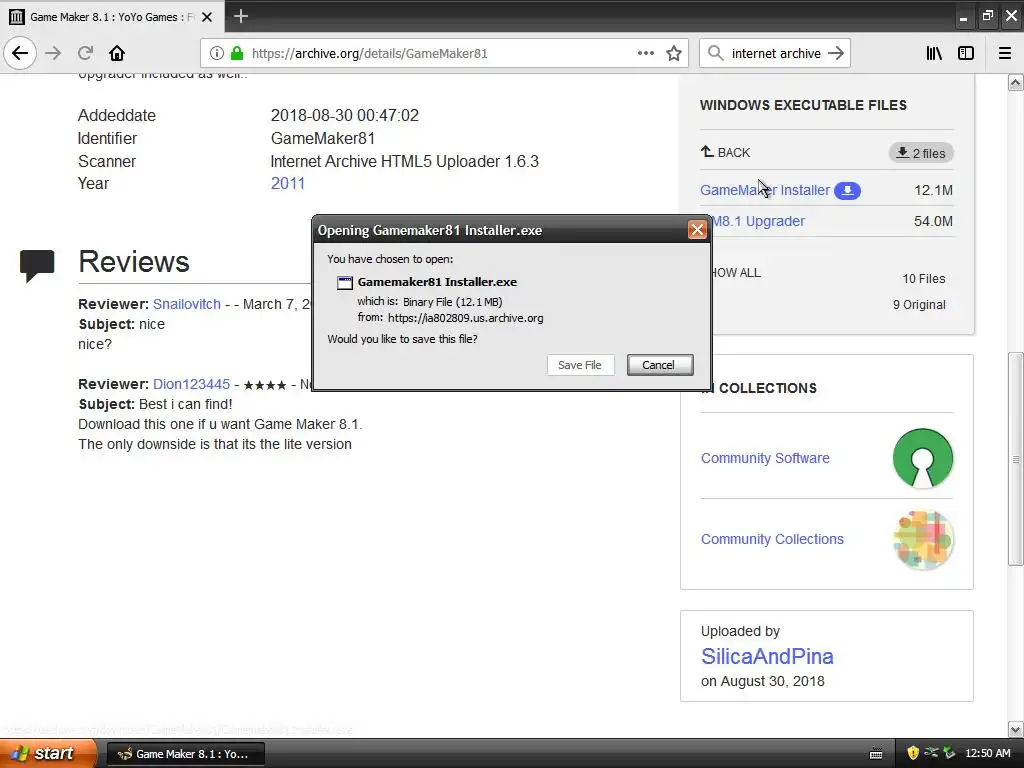Select the Game Maker 8.1 browser tab

click(x=112, y=17)
